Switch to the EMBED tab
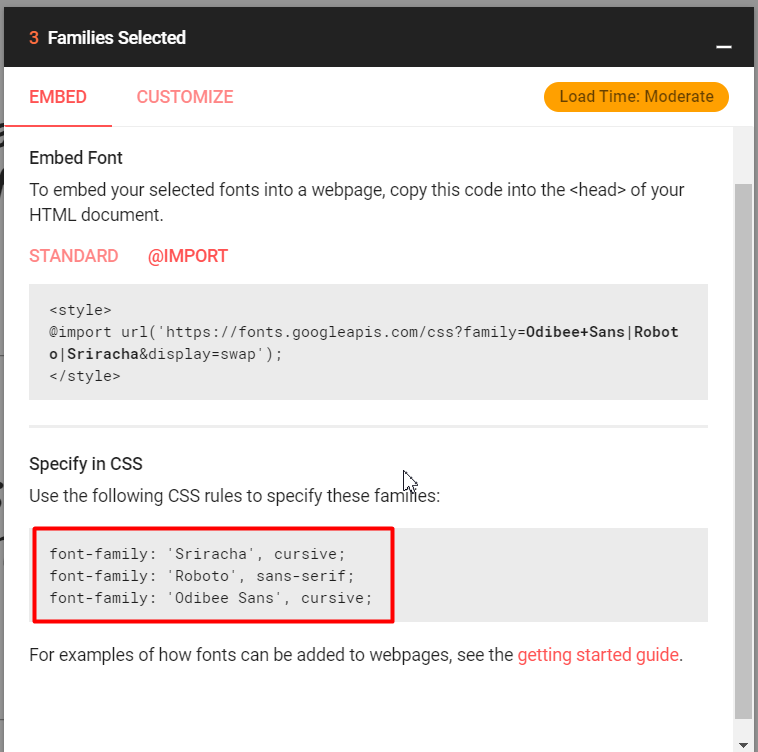This screenshot has width=758, height=752. (58, 97)
